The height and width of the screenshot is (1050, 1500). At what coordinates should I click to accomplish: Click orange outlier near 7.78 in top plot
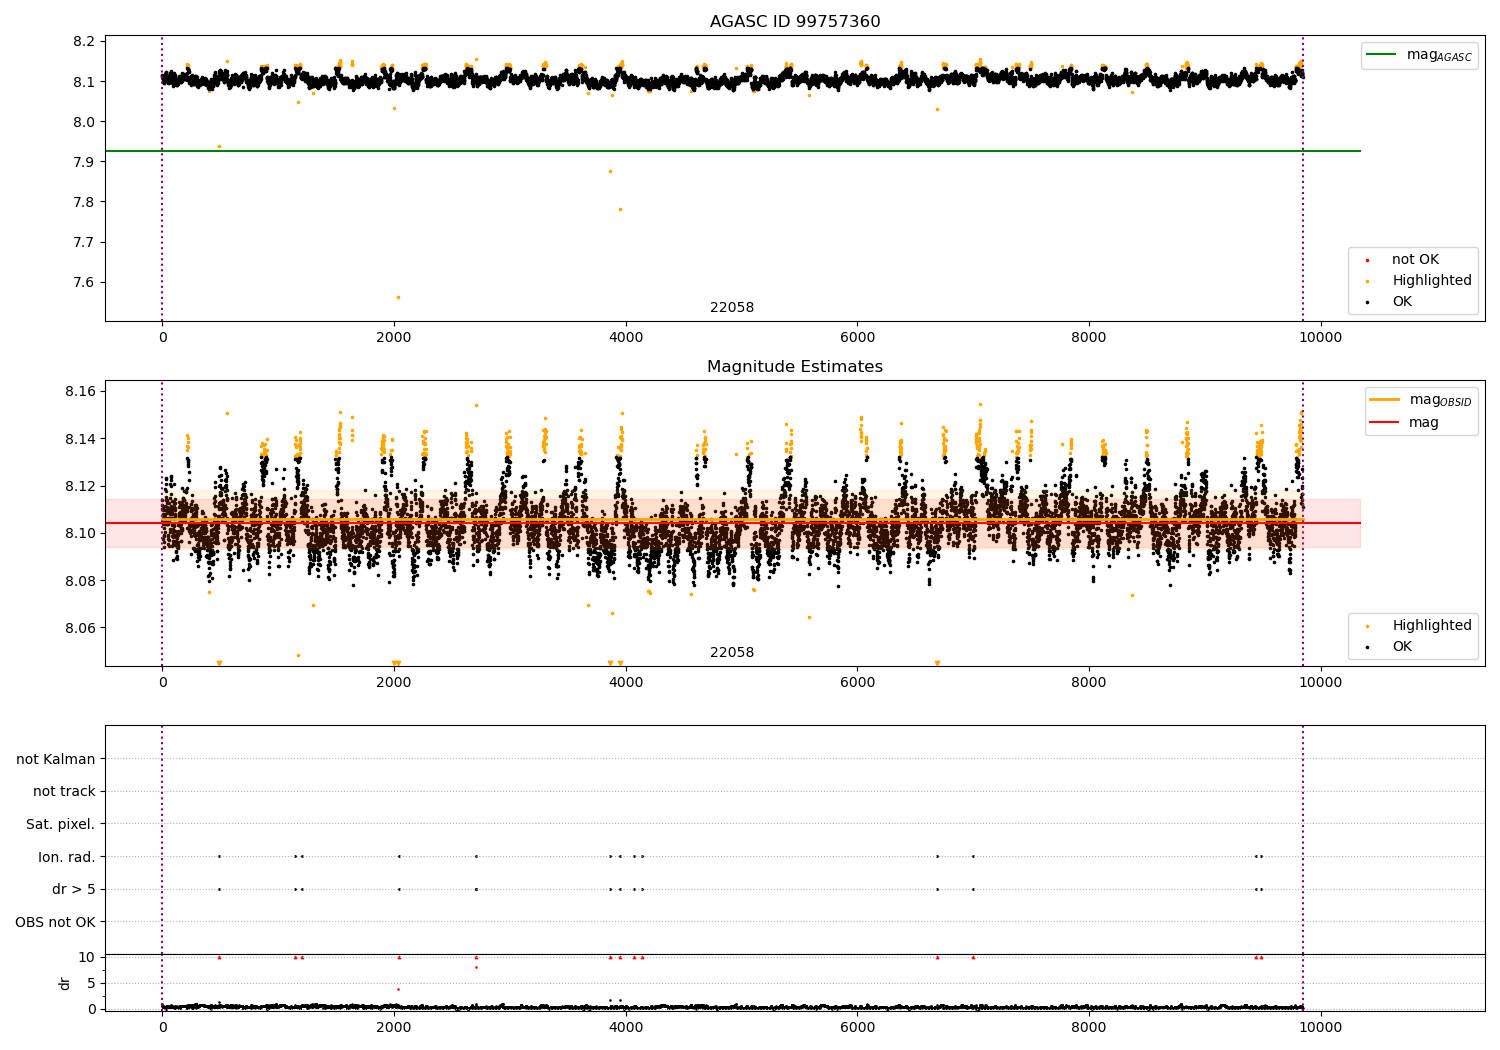(620, 209)
